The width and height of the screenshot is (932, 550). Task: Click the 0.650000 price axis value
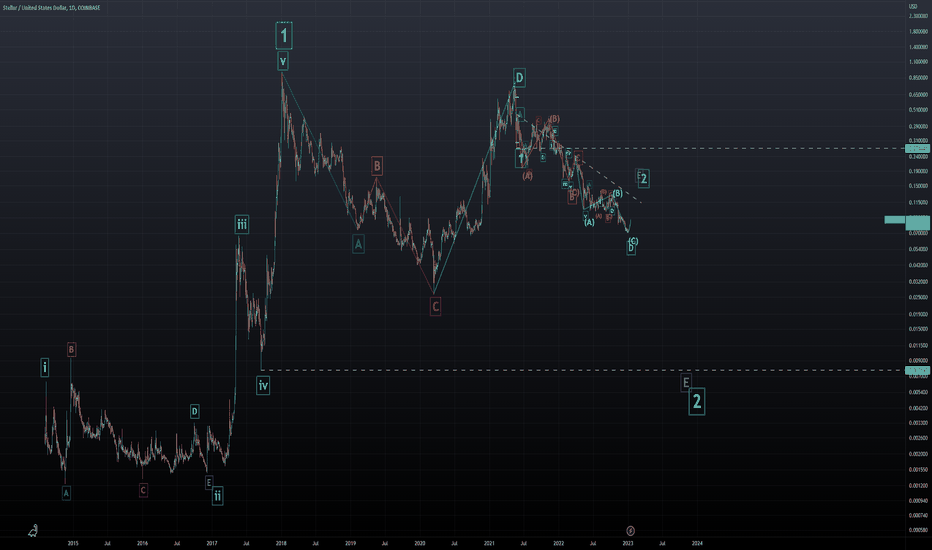[x=918, y=94]
